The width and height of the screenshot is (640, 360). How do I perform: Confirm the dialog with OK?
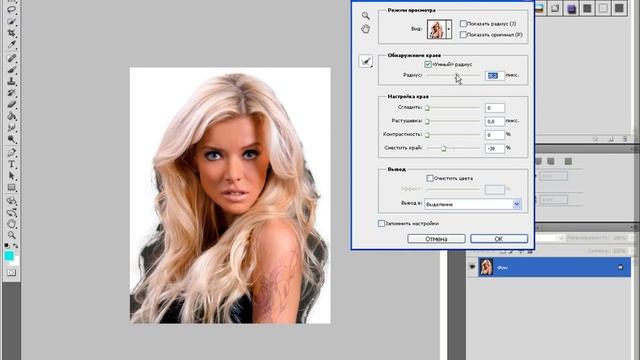499,239
